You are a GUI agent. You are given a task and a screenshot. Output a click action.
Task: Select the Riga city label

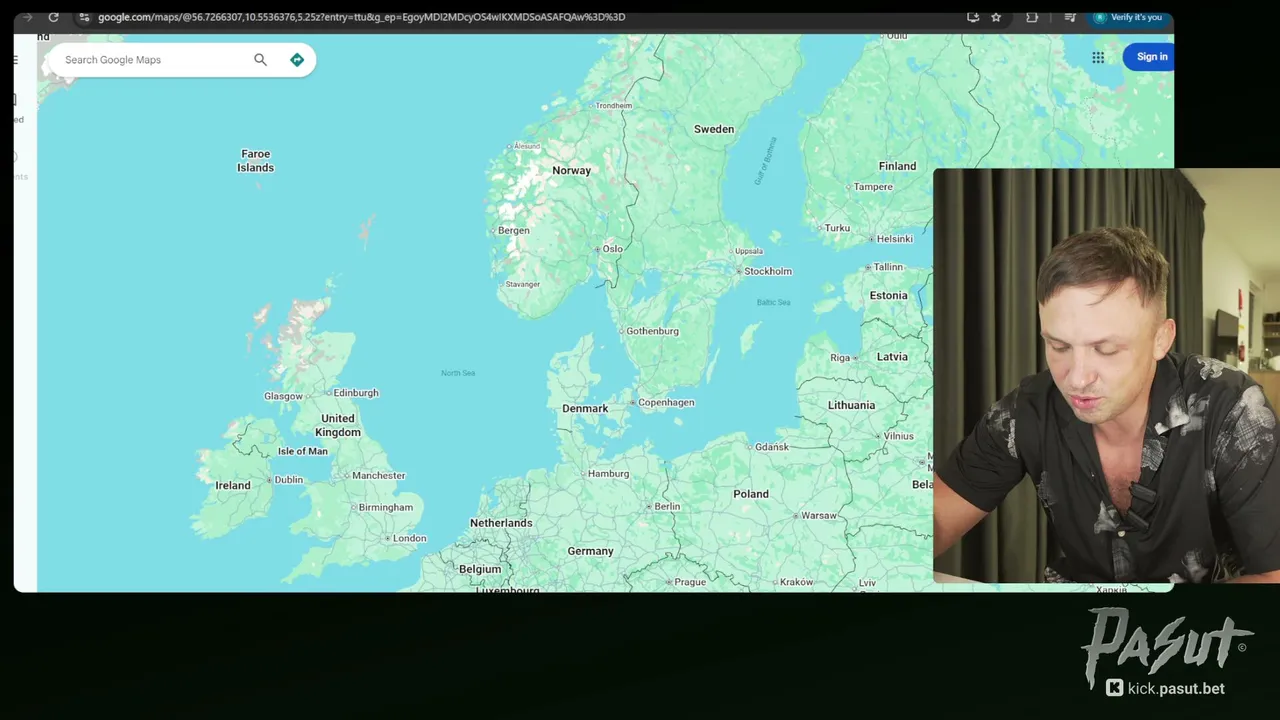click(838, 357)
